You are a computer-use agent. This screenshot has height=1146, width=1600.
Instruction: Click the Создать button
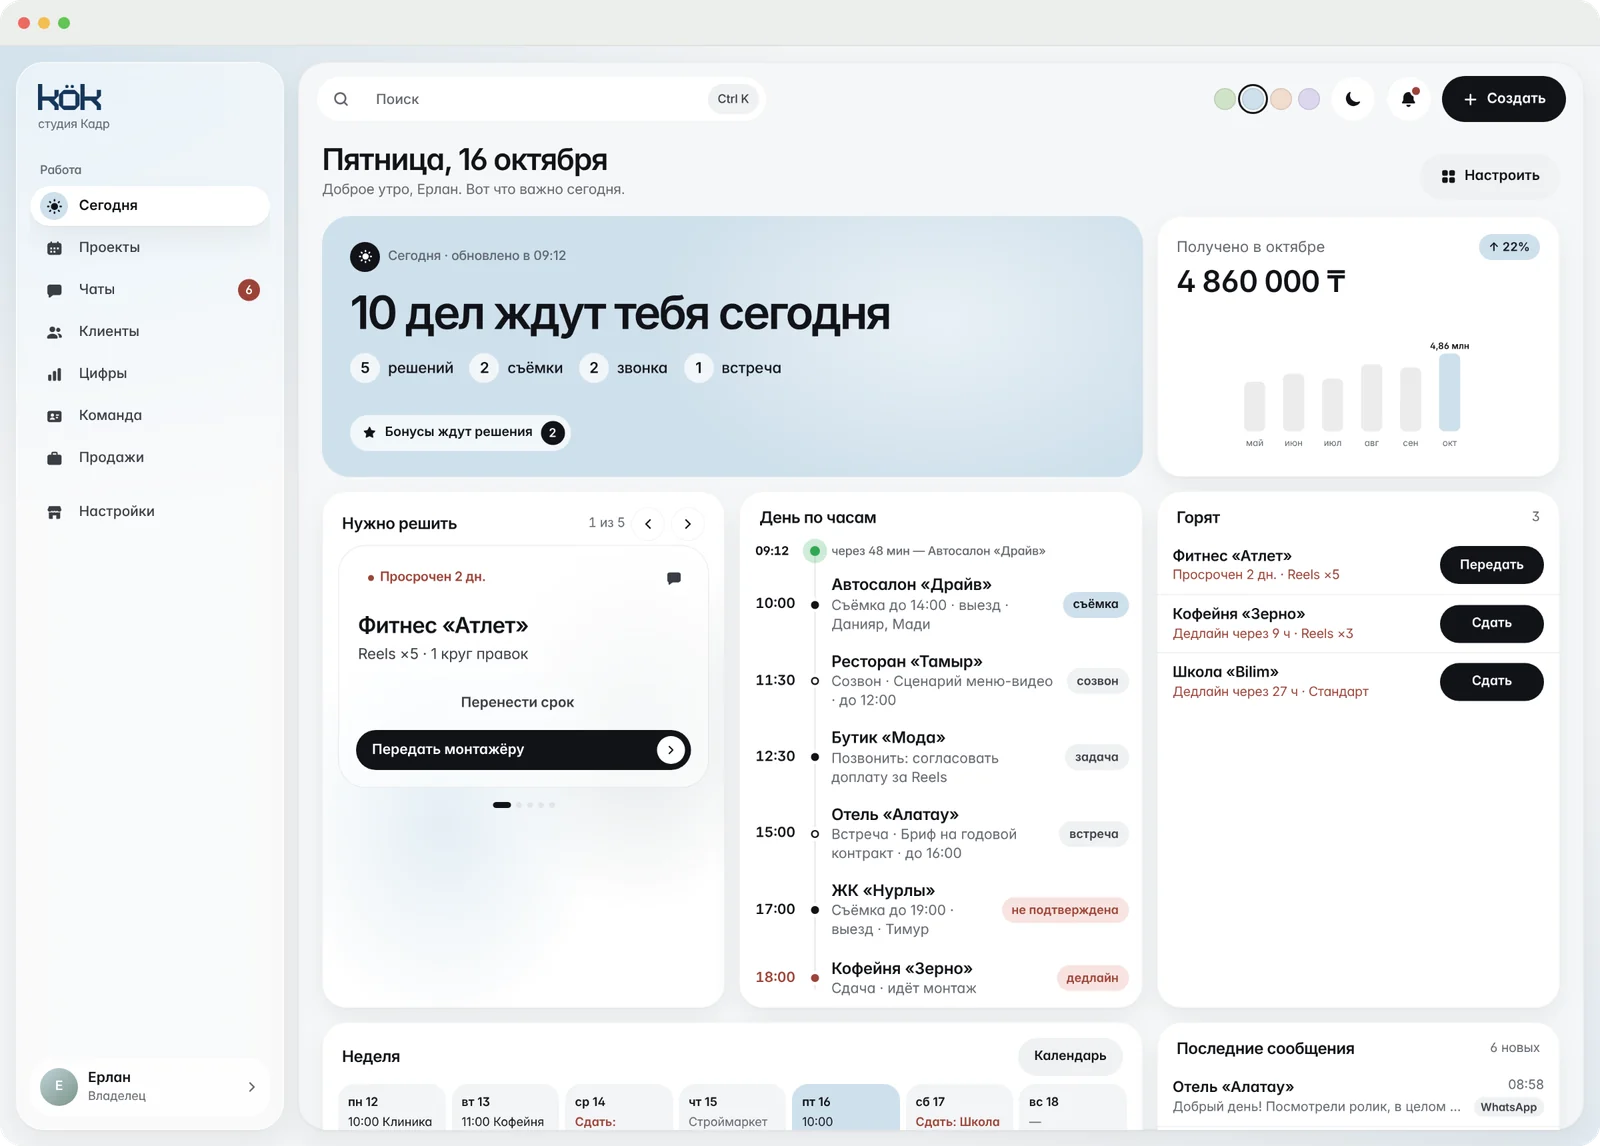(x=1503, y=99)
